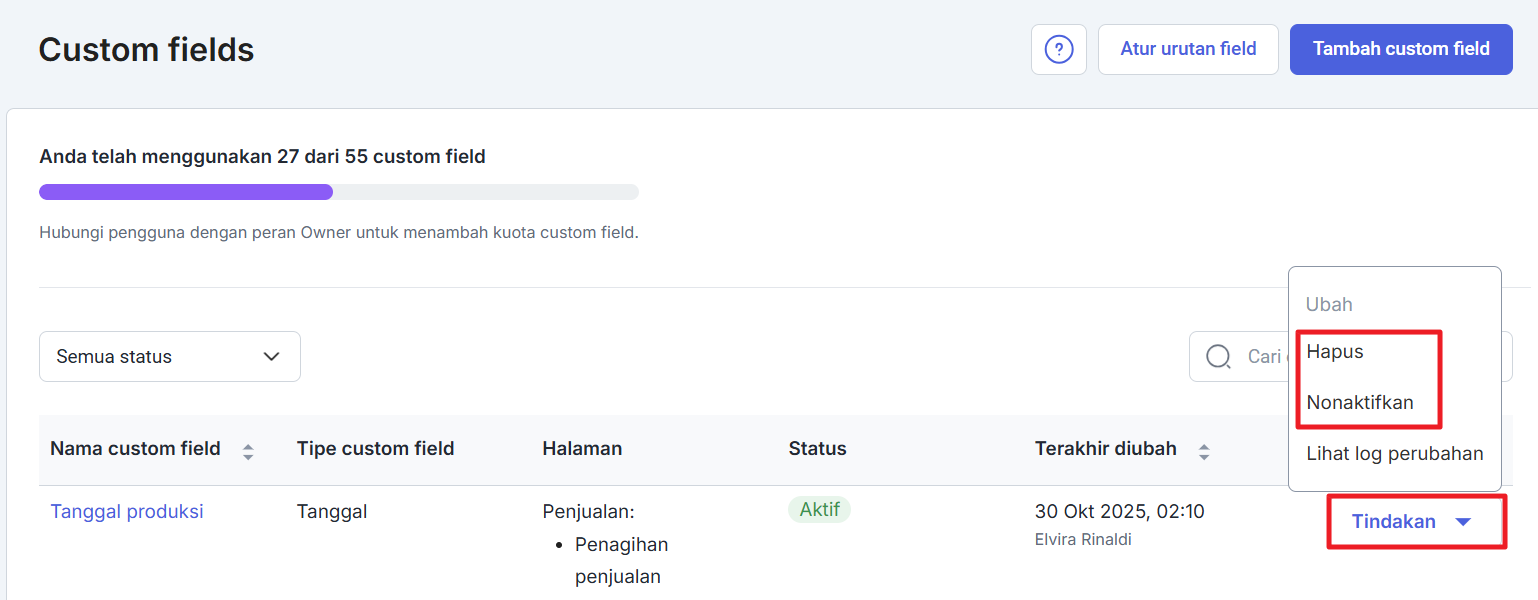Choose Ubah from the actions menu
The height and width of the screenshot is (600, 1538).
coord(1329,304)
